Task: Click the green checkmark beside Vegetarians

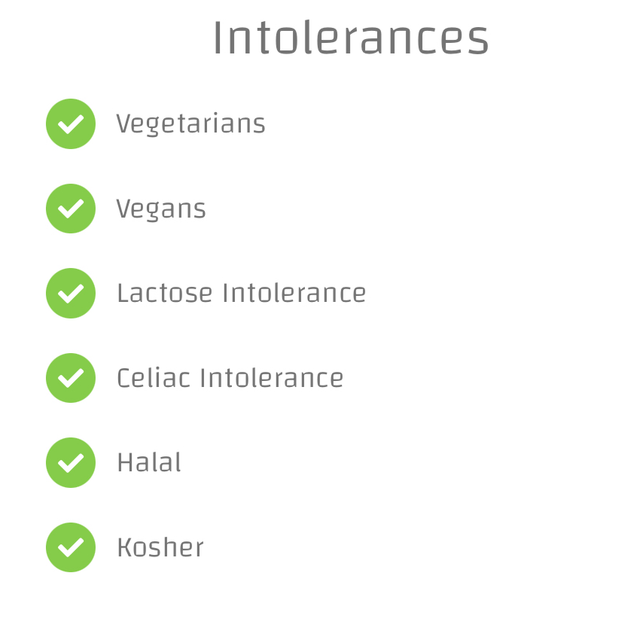Action: click(x=71, y=124)
